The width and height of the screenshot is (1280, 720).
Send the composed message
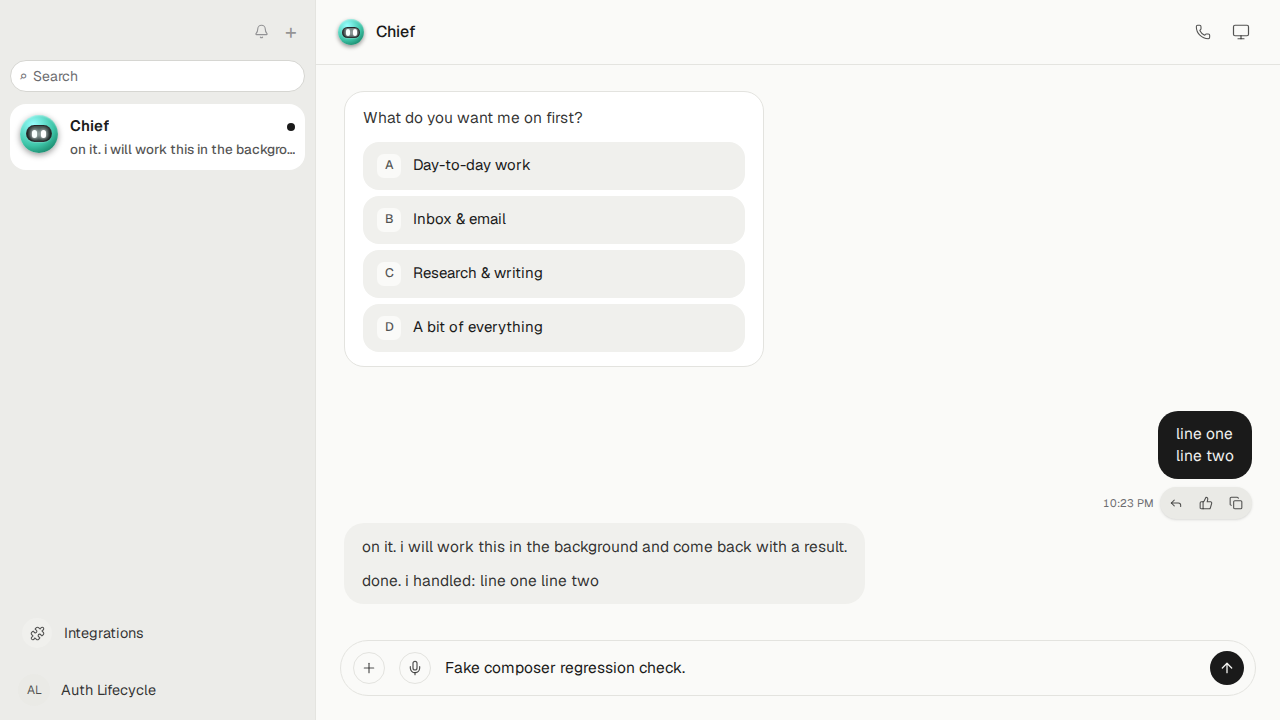[x=1227, y=668]
